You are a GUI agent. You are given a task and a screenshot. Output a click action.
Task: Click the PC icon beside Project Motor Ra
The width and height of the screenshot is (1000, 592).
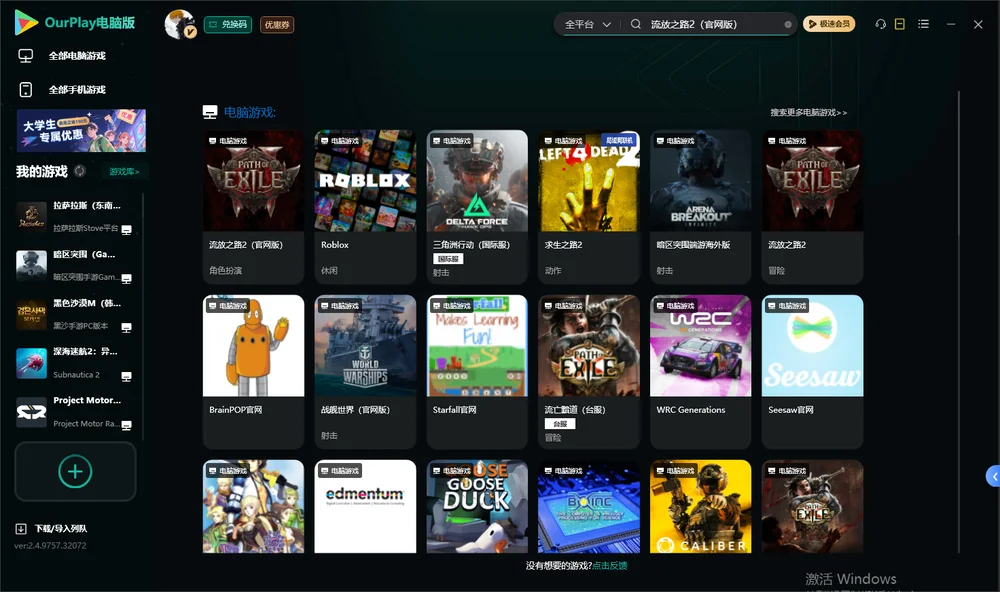click(x=126, y=426)
